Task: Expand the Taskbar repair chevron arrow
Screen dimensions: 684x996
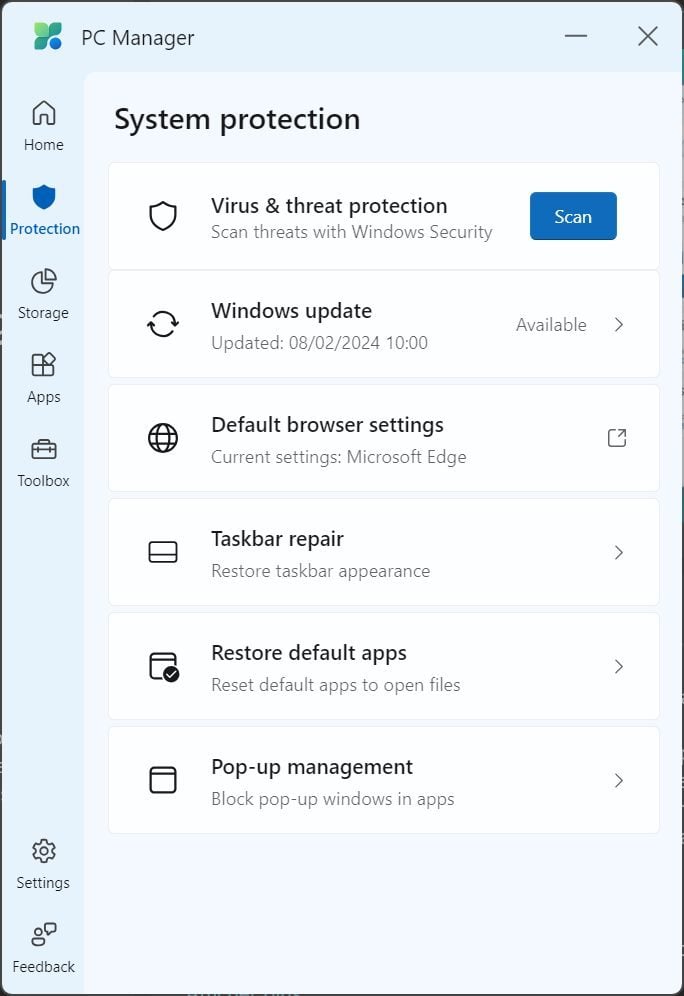Action: tap(619, 553)
